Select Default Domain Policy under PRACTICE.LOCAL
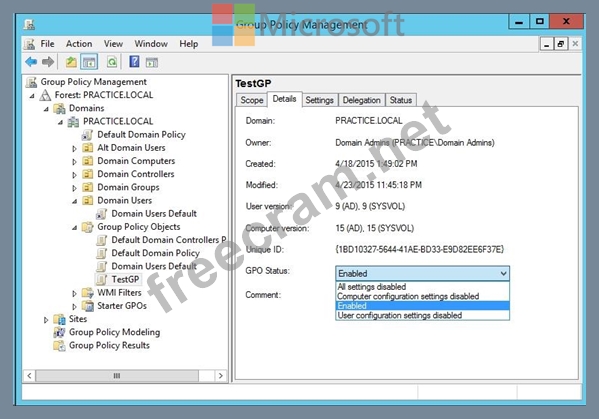599x419 pixels. pyautogui.click(x=141, y=134)
